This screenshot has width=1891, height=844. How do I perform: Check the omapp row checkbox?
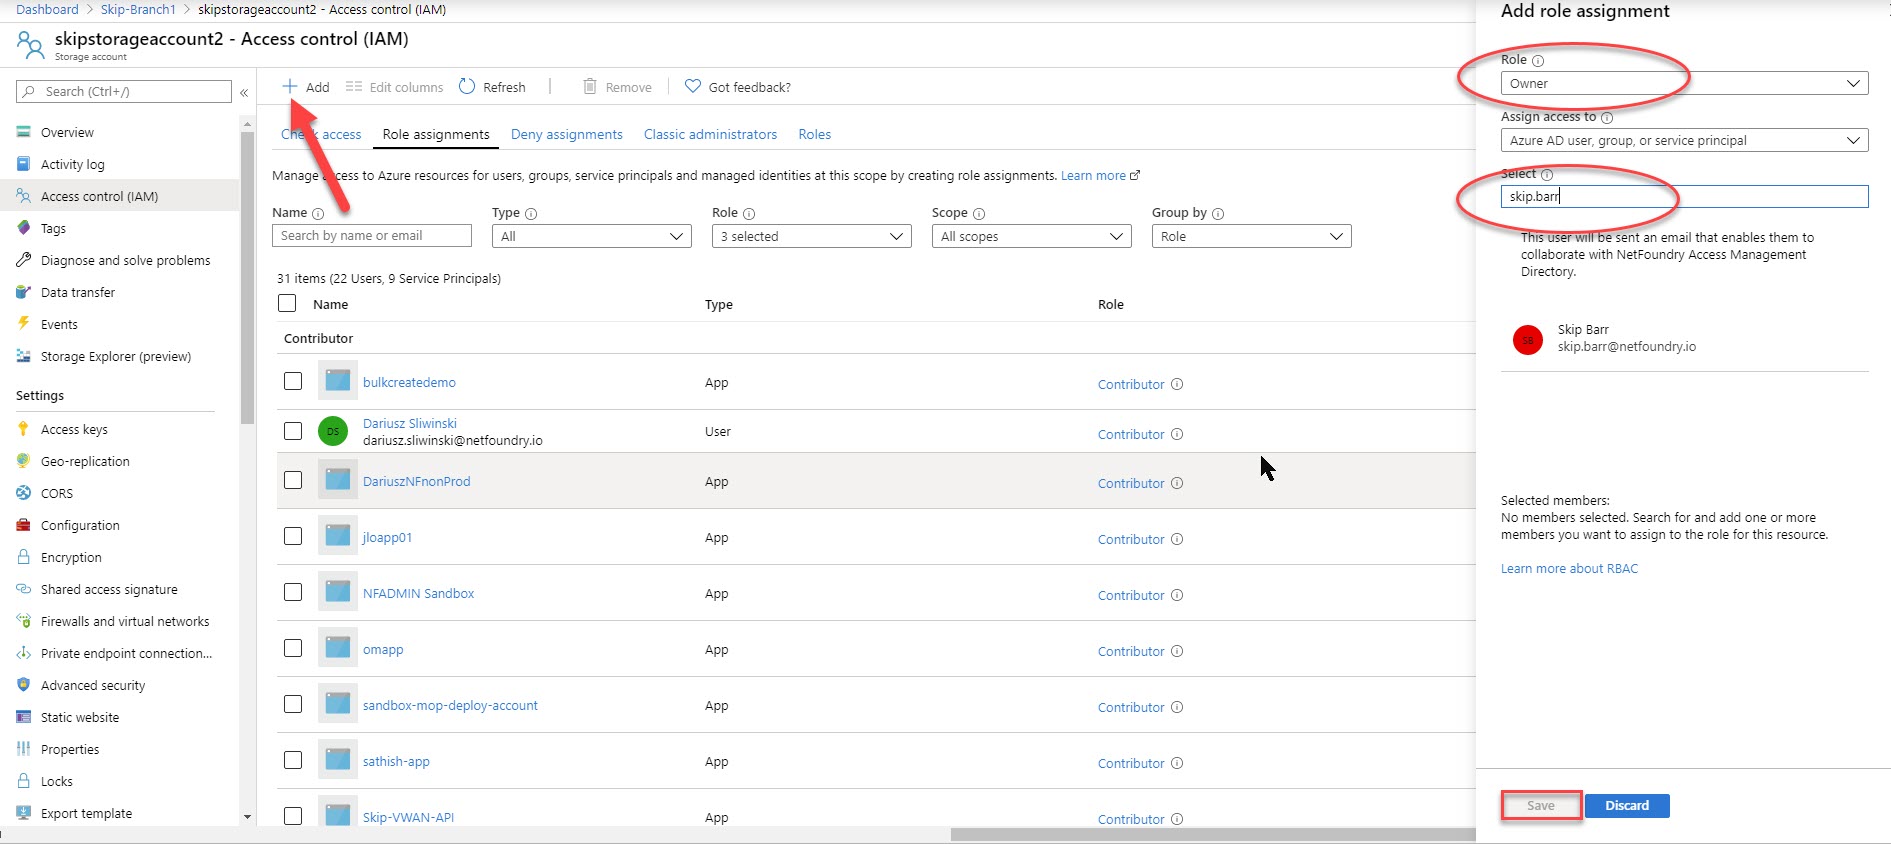293,648
